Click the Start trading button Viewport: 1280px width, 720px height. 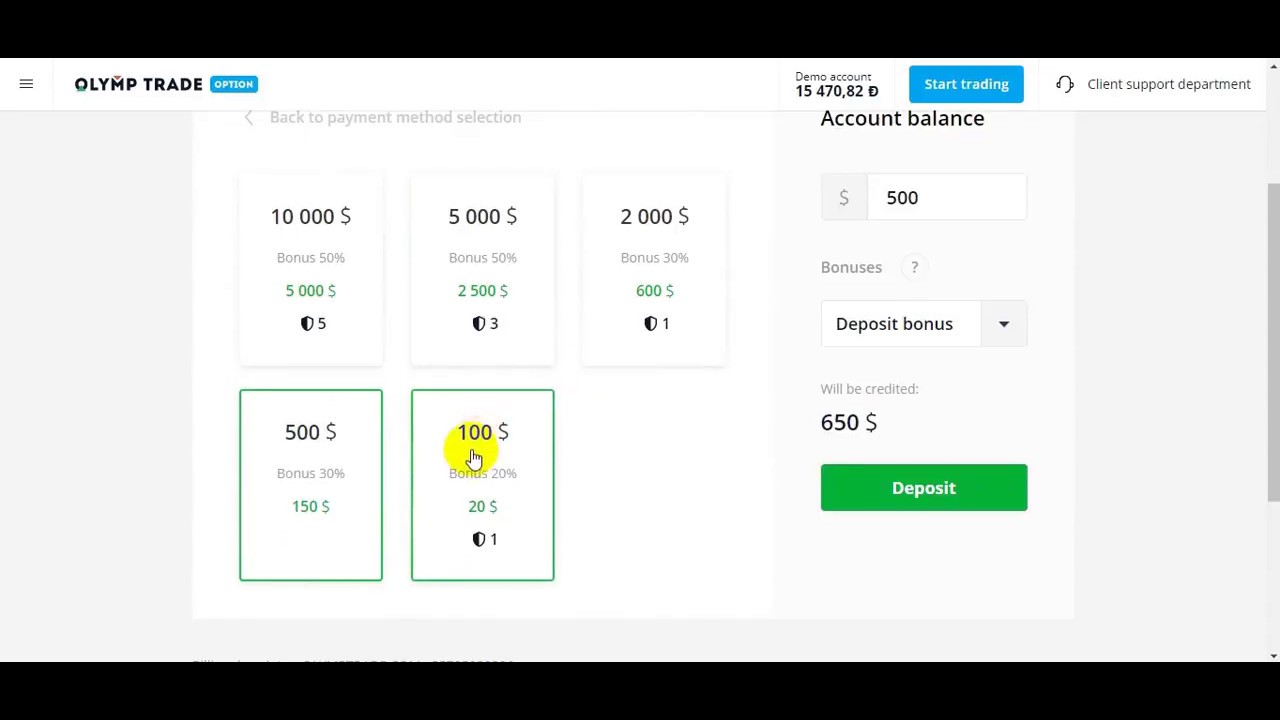pyautogui.click(x=966, y=84)
